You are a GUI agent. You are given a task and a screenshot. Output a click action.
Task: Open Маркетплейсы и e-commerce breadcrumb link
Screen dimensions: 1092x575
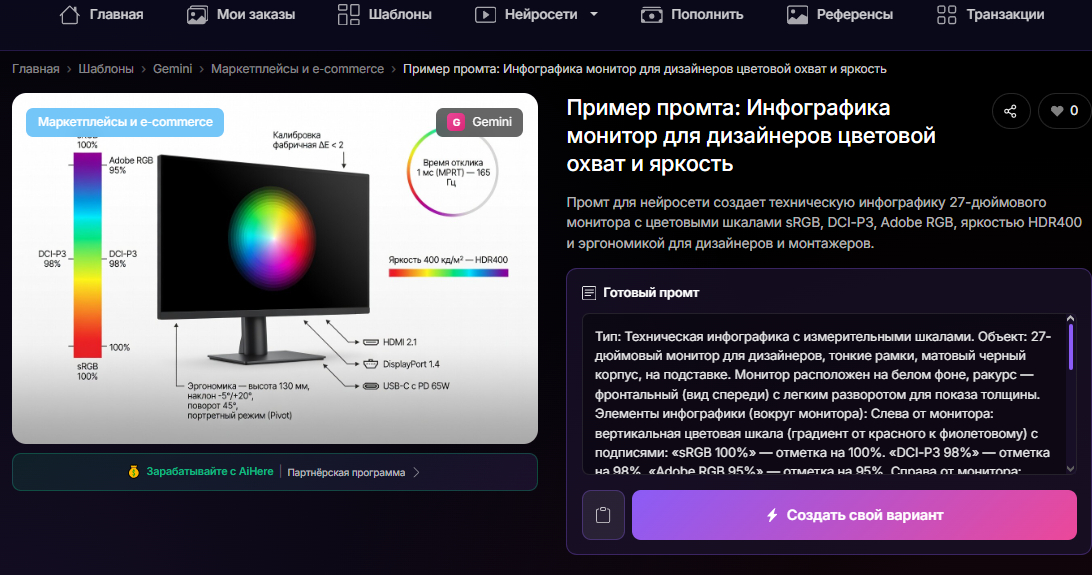(297, 69)
